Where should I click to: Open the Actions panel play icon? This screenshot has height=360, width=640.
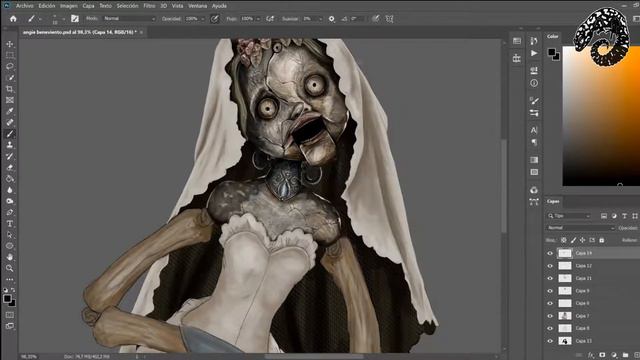[534, 53]
